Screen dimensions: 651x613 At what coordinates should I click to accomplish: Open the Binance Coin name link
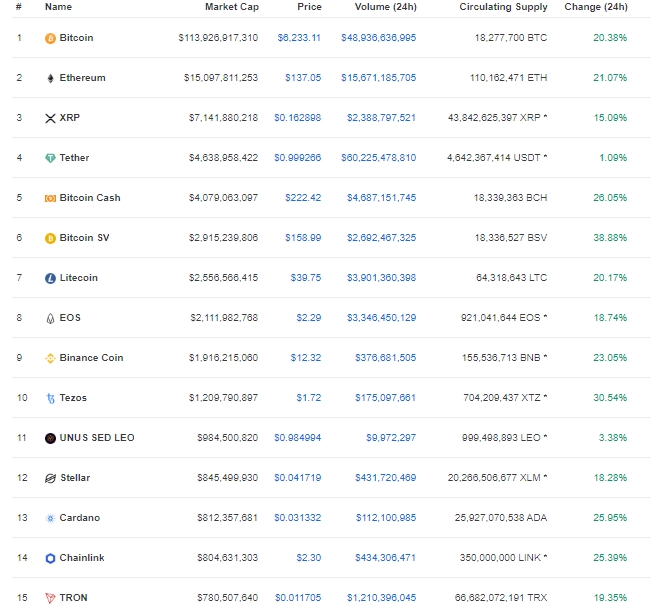[91, 358]
